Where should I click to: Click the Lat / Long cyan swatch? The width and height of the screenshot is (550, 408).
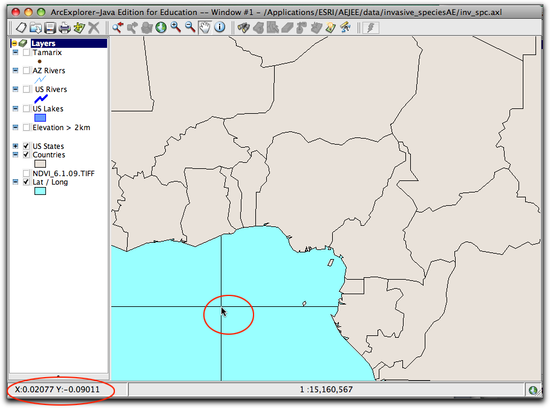point(40,191)
